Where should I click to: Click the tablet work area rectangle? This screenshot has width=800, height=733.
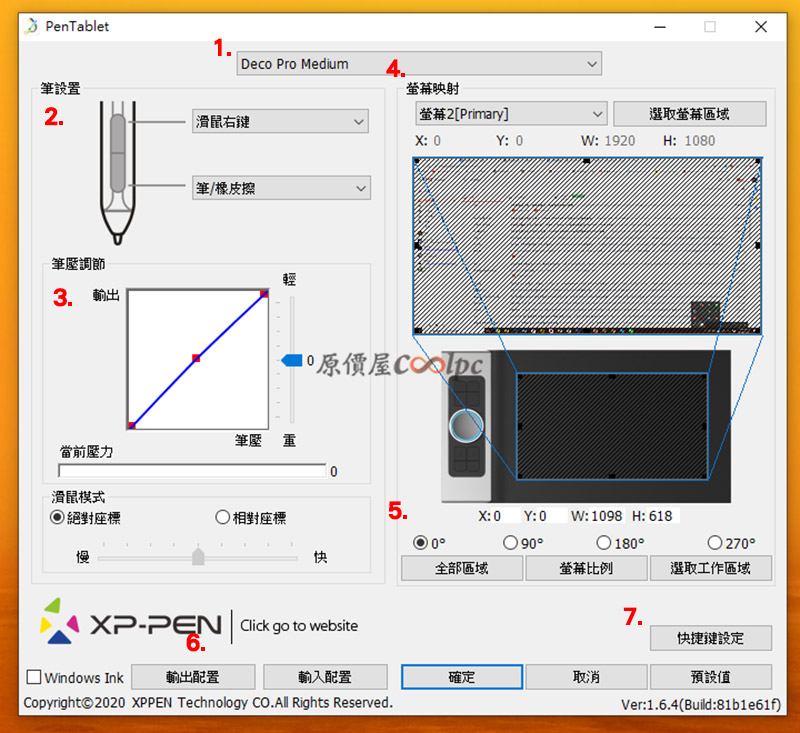tap(612, 426)
